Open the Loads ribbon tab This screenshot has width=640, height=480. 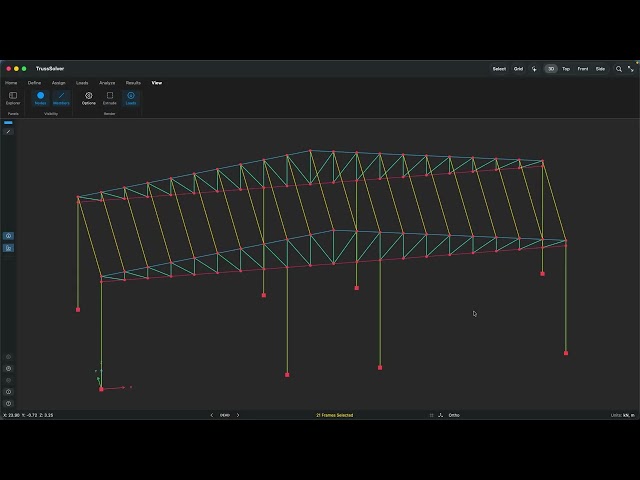(82, 83)
